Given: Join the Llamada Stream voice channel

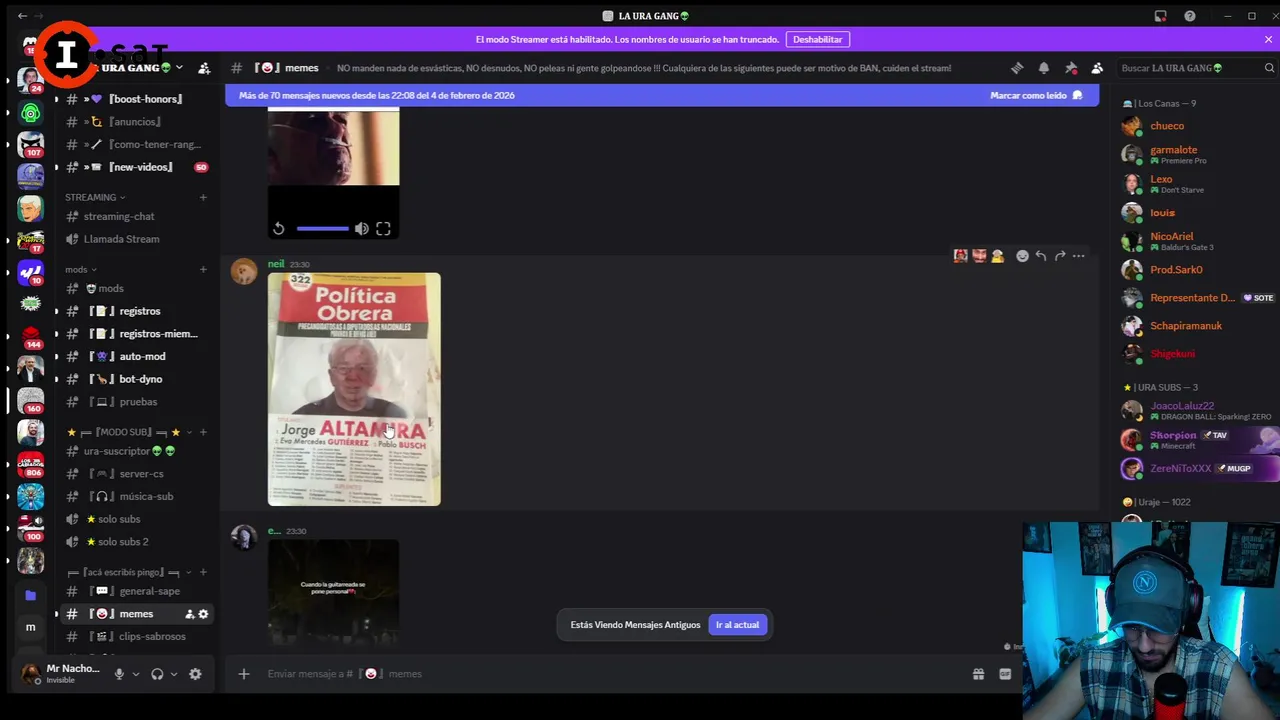Looking at the screenshot, I should pos(136,239).
